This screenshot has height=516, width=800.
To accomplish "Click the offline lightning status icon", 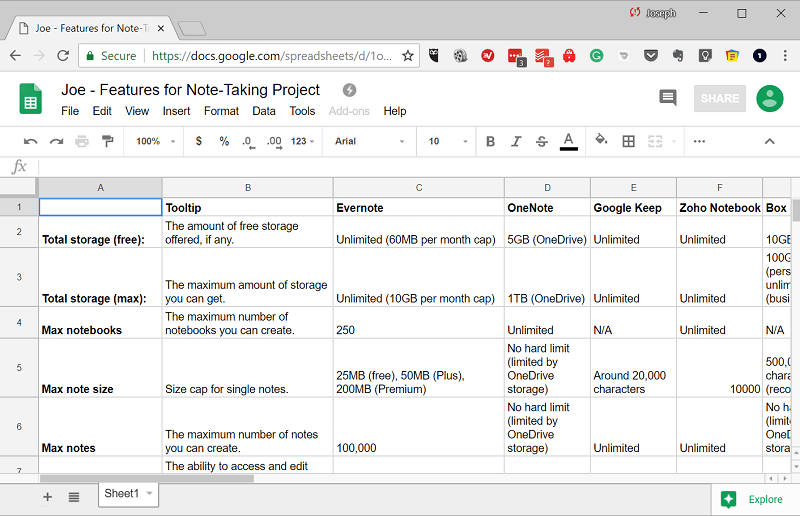I will coord(349,90).
